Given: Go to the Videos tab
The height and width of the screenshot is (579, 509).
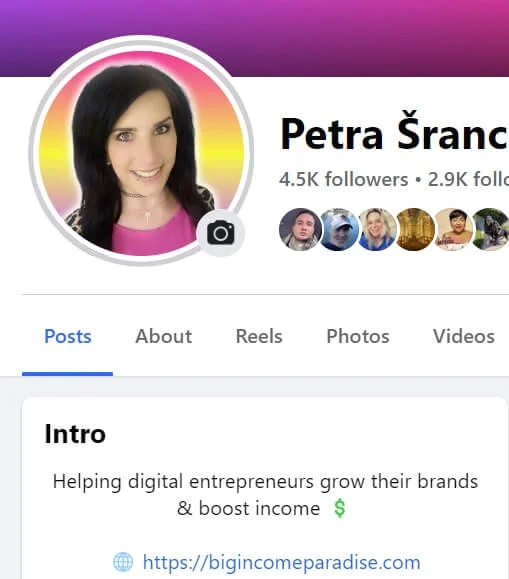Looking at the screenshot, I should tap(464, 336).
